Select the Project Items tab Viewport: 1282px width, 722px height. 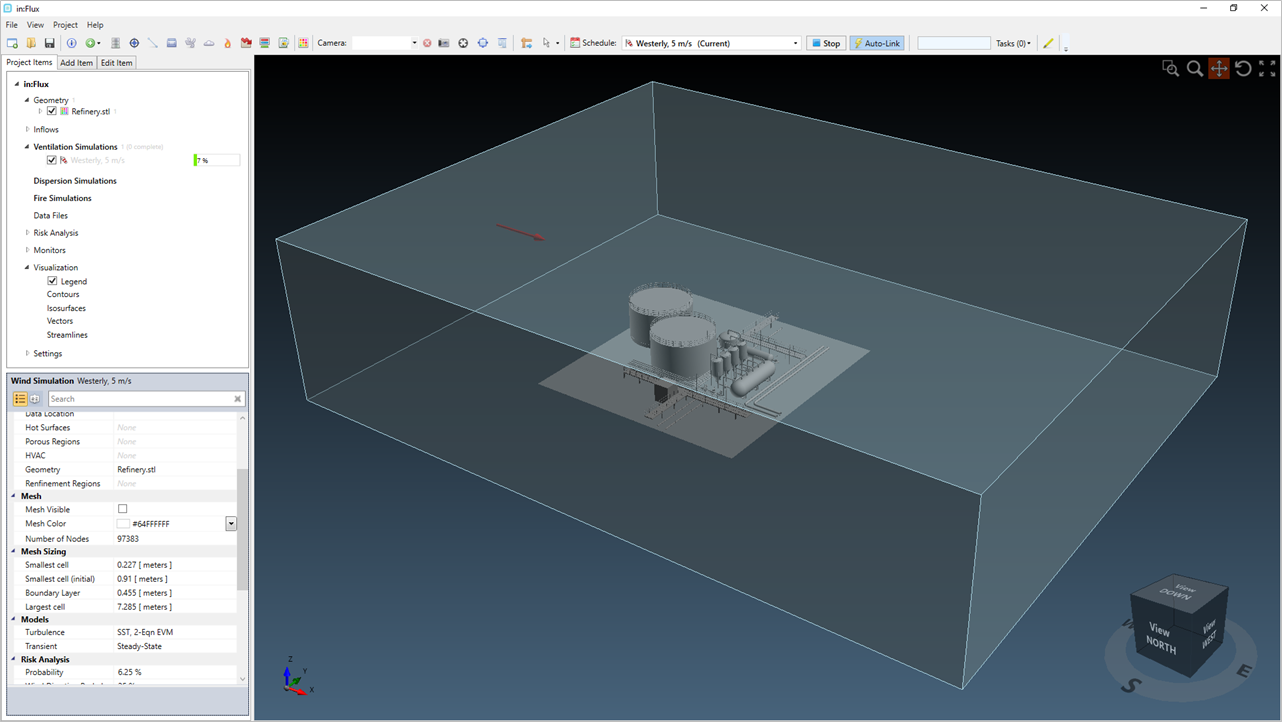29,62
